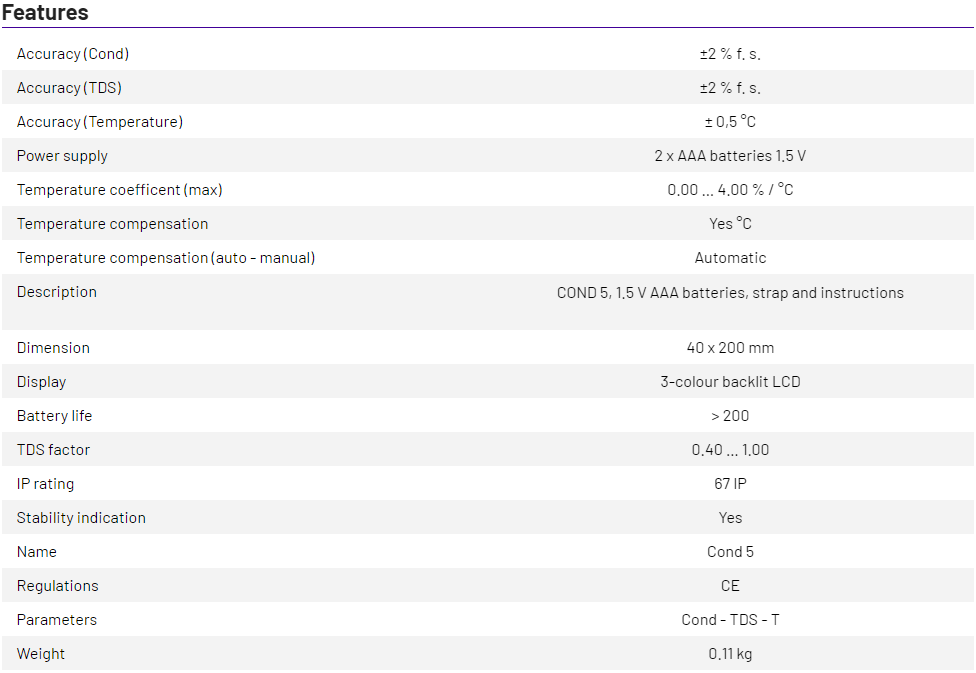The image size is (976, 673).
Task: Click the Features heading
Action: coord(45,13)
